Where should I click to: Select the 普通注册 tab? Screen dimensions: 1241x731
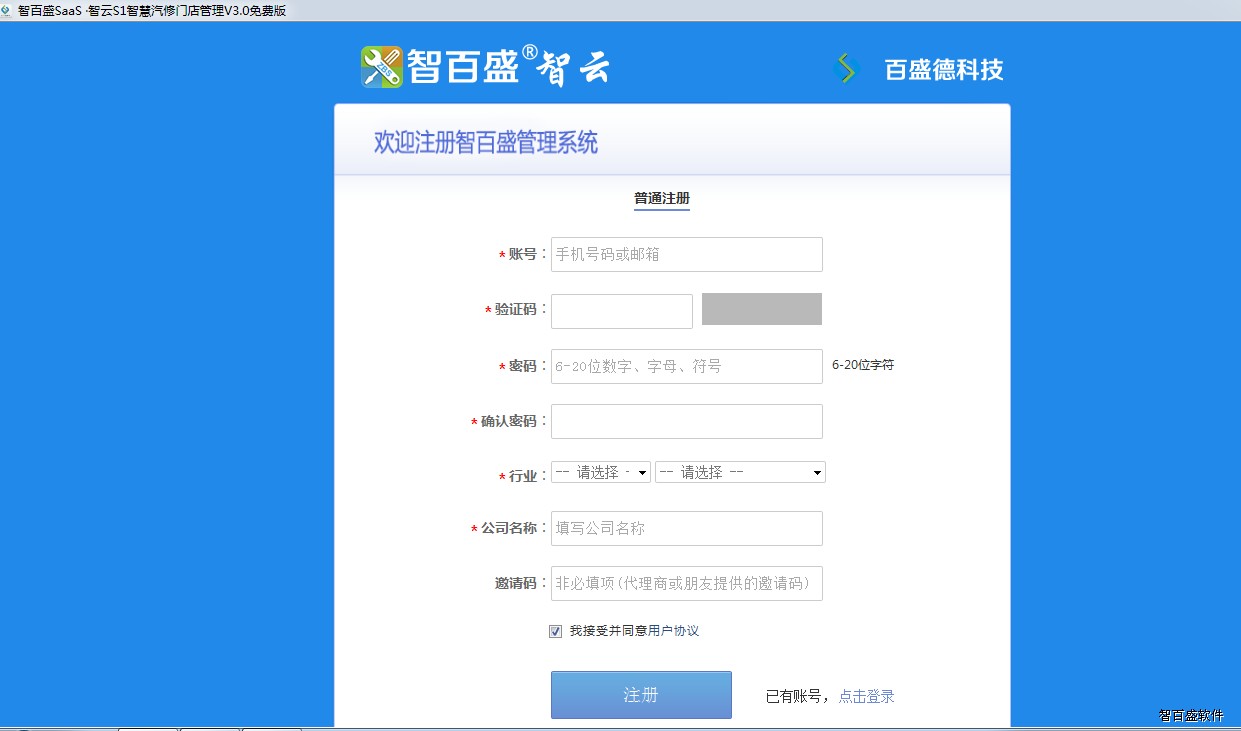click(x=662, y=198)
